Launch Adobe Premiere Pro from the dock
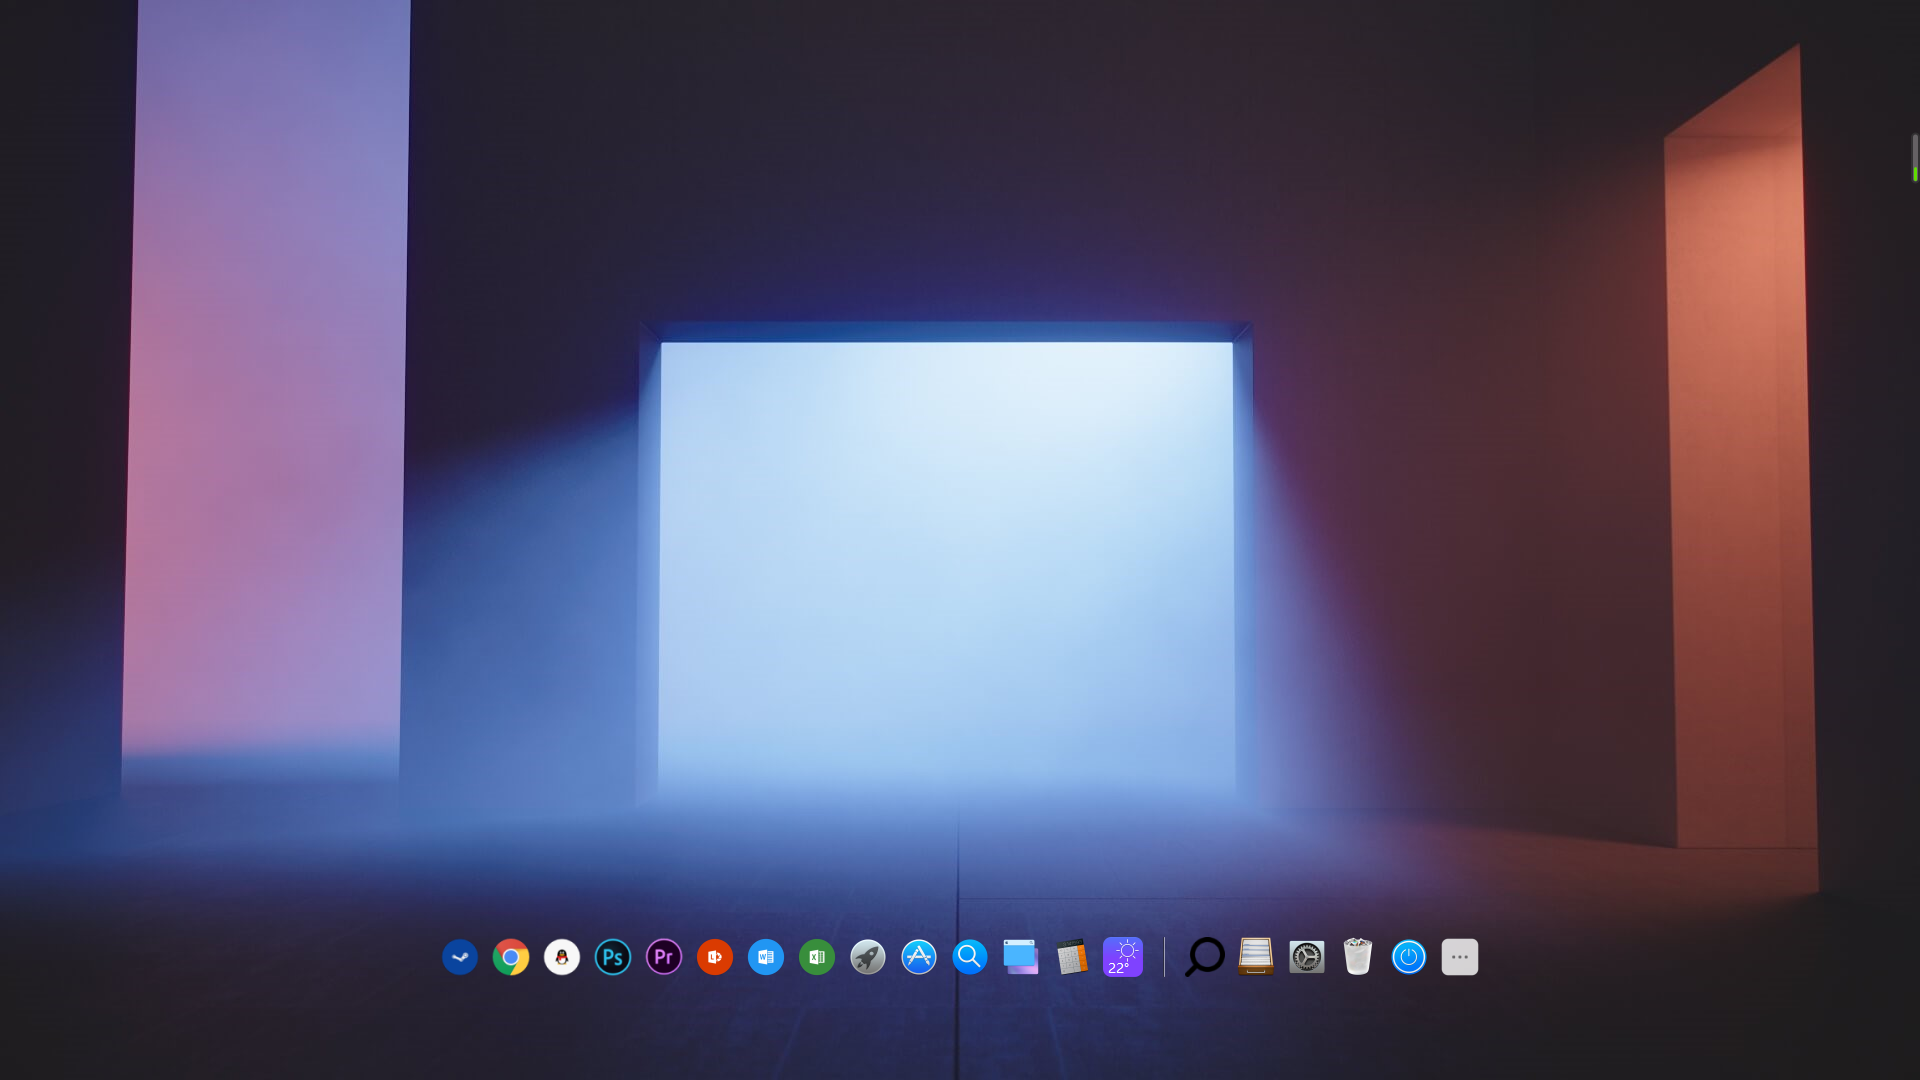The width and height of the screenshot is (1920, 1080). click(664, 957)
